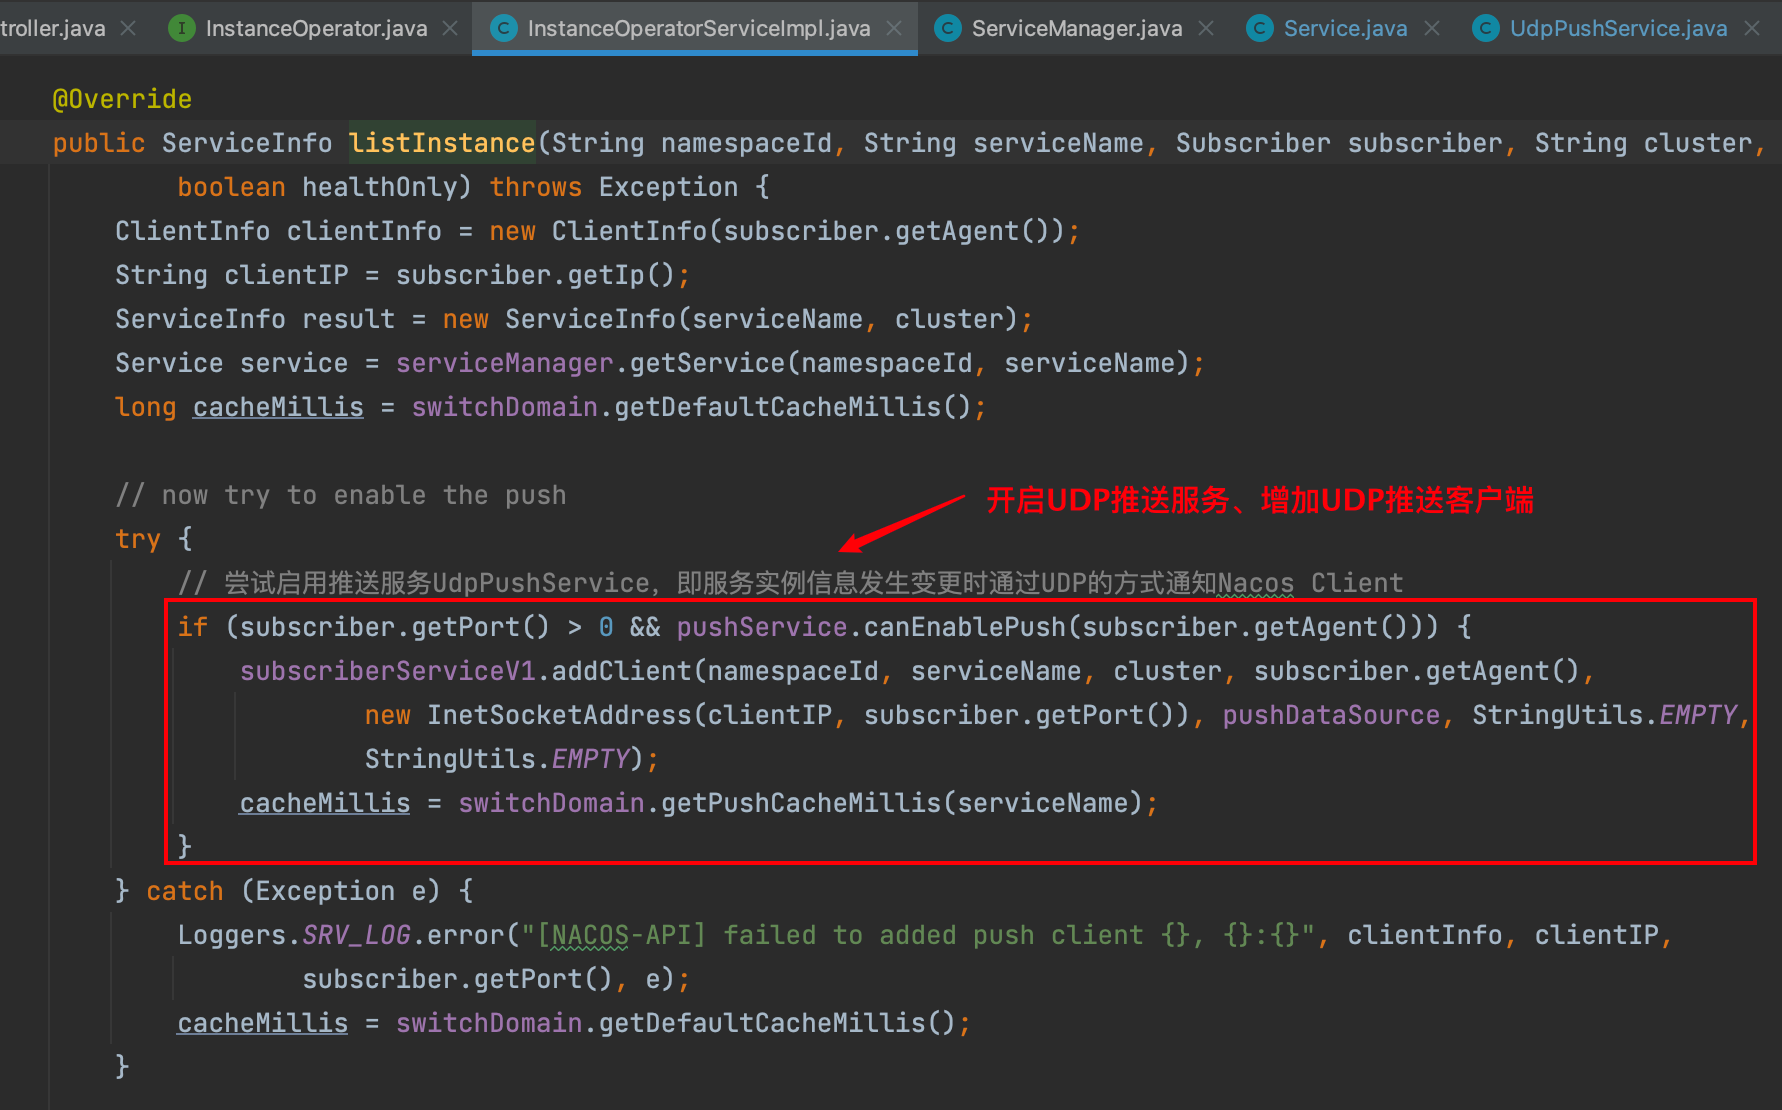This screenshot has height=1110, width=1782.
Task: Click canEnablePush method call
Action: pos(965,627)
